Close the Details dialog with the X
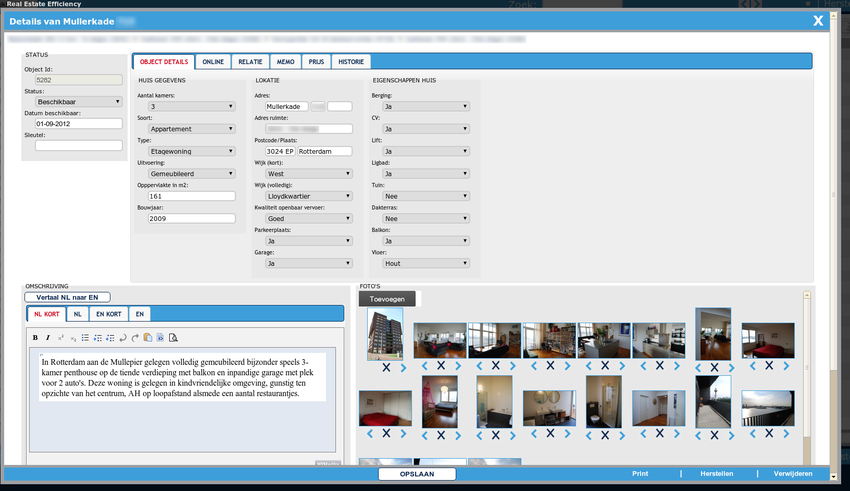850x491 pixels. coord(818,21)
